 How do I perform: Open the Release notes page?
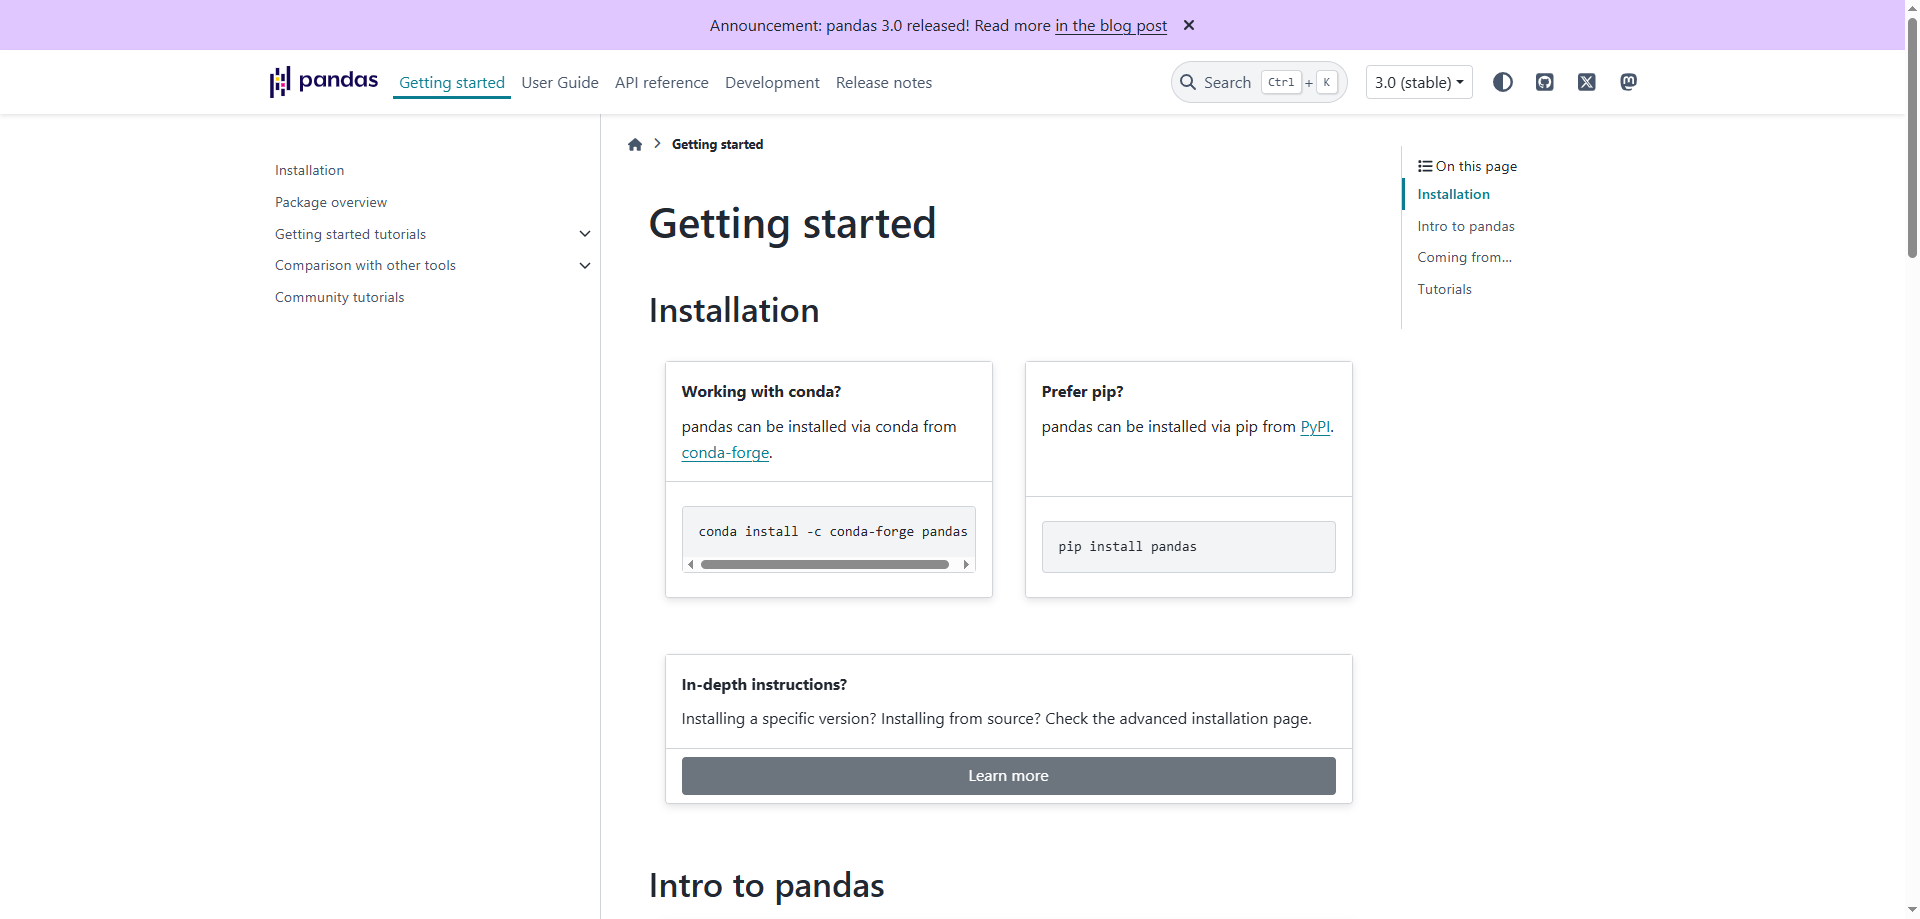pyautogui.click(x=883, y=82)
